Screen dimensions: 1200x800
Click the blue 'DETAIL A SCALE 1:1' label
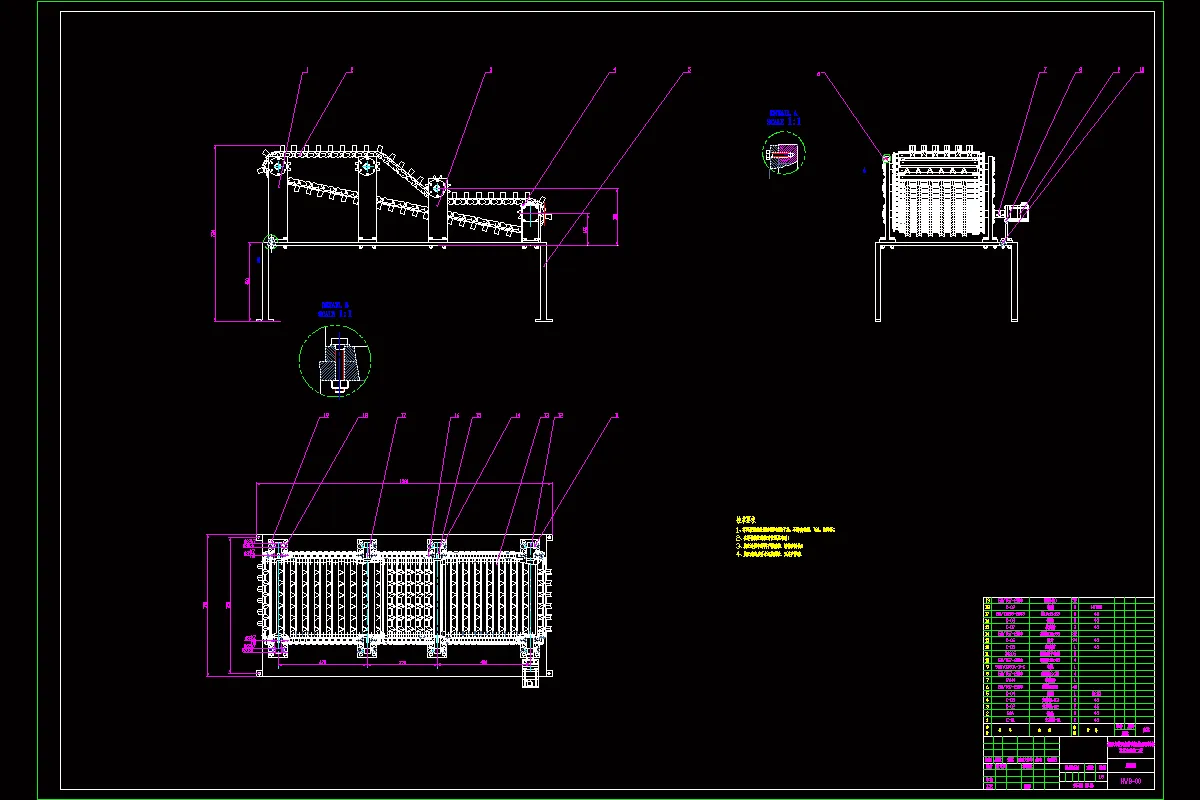[784, 117]
